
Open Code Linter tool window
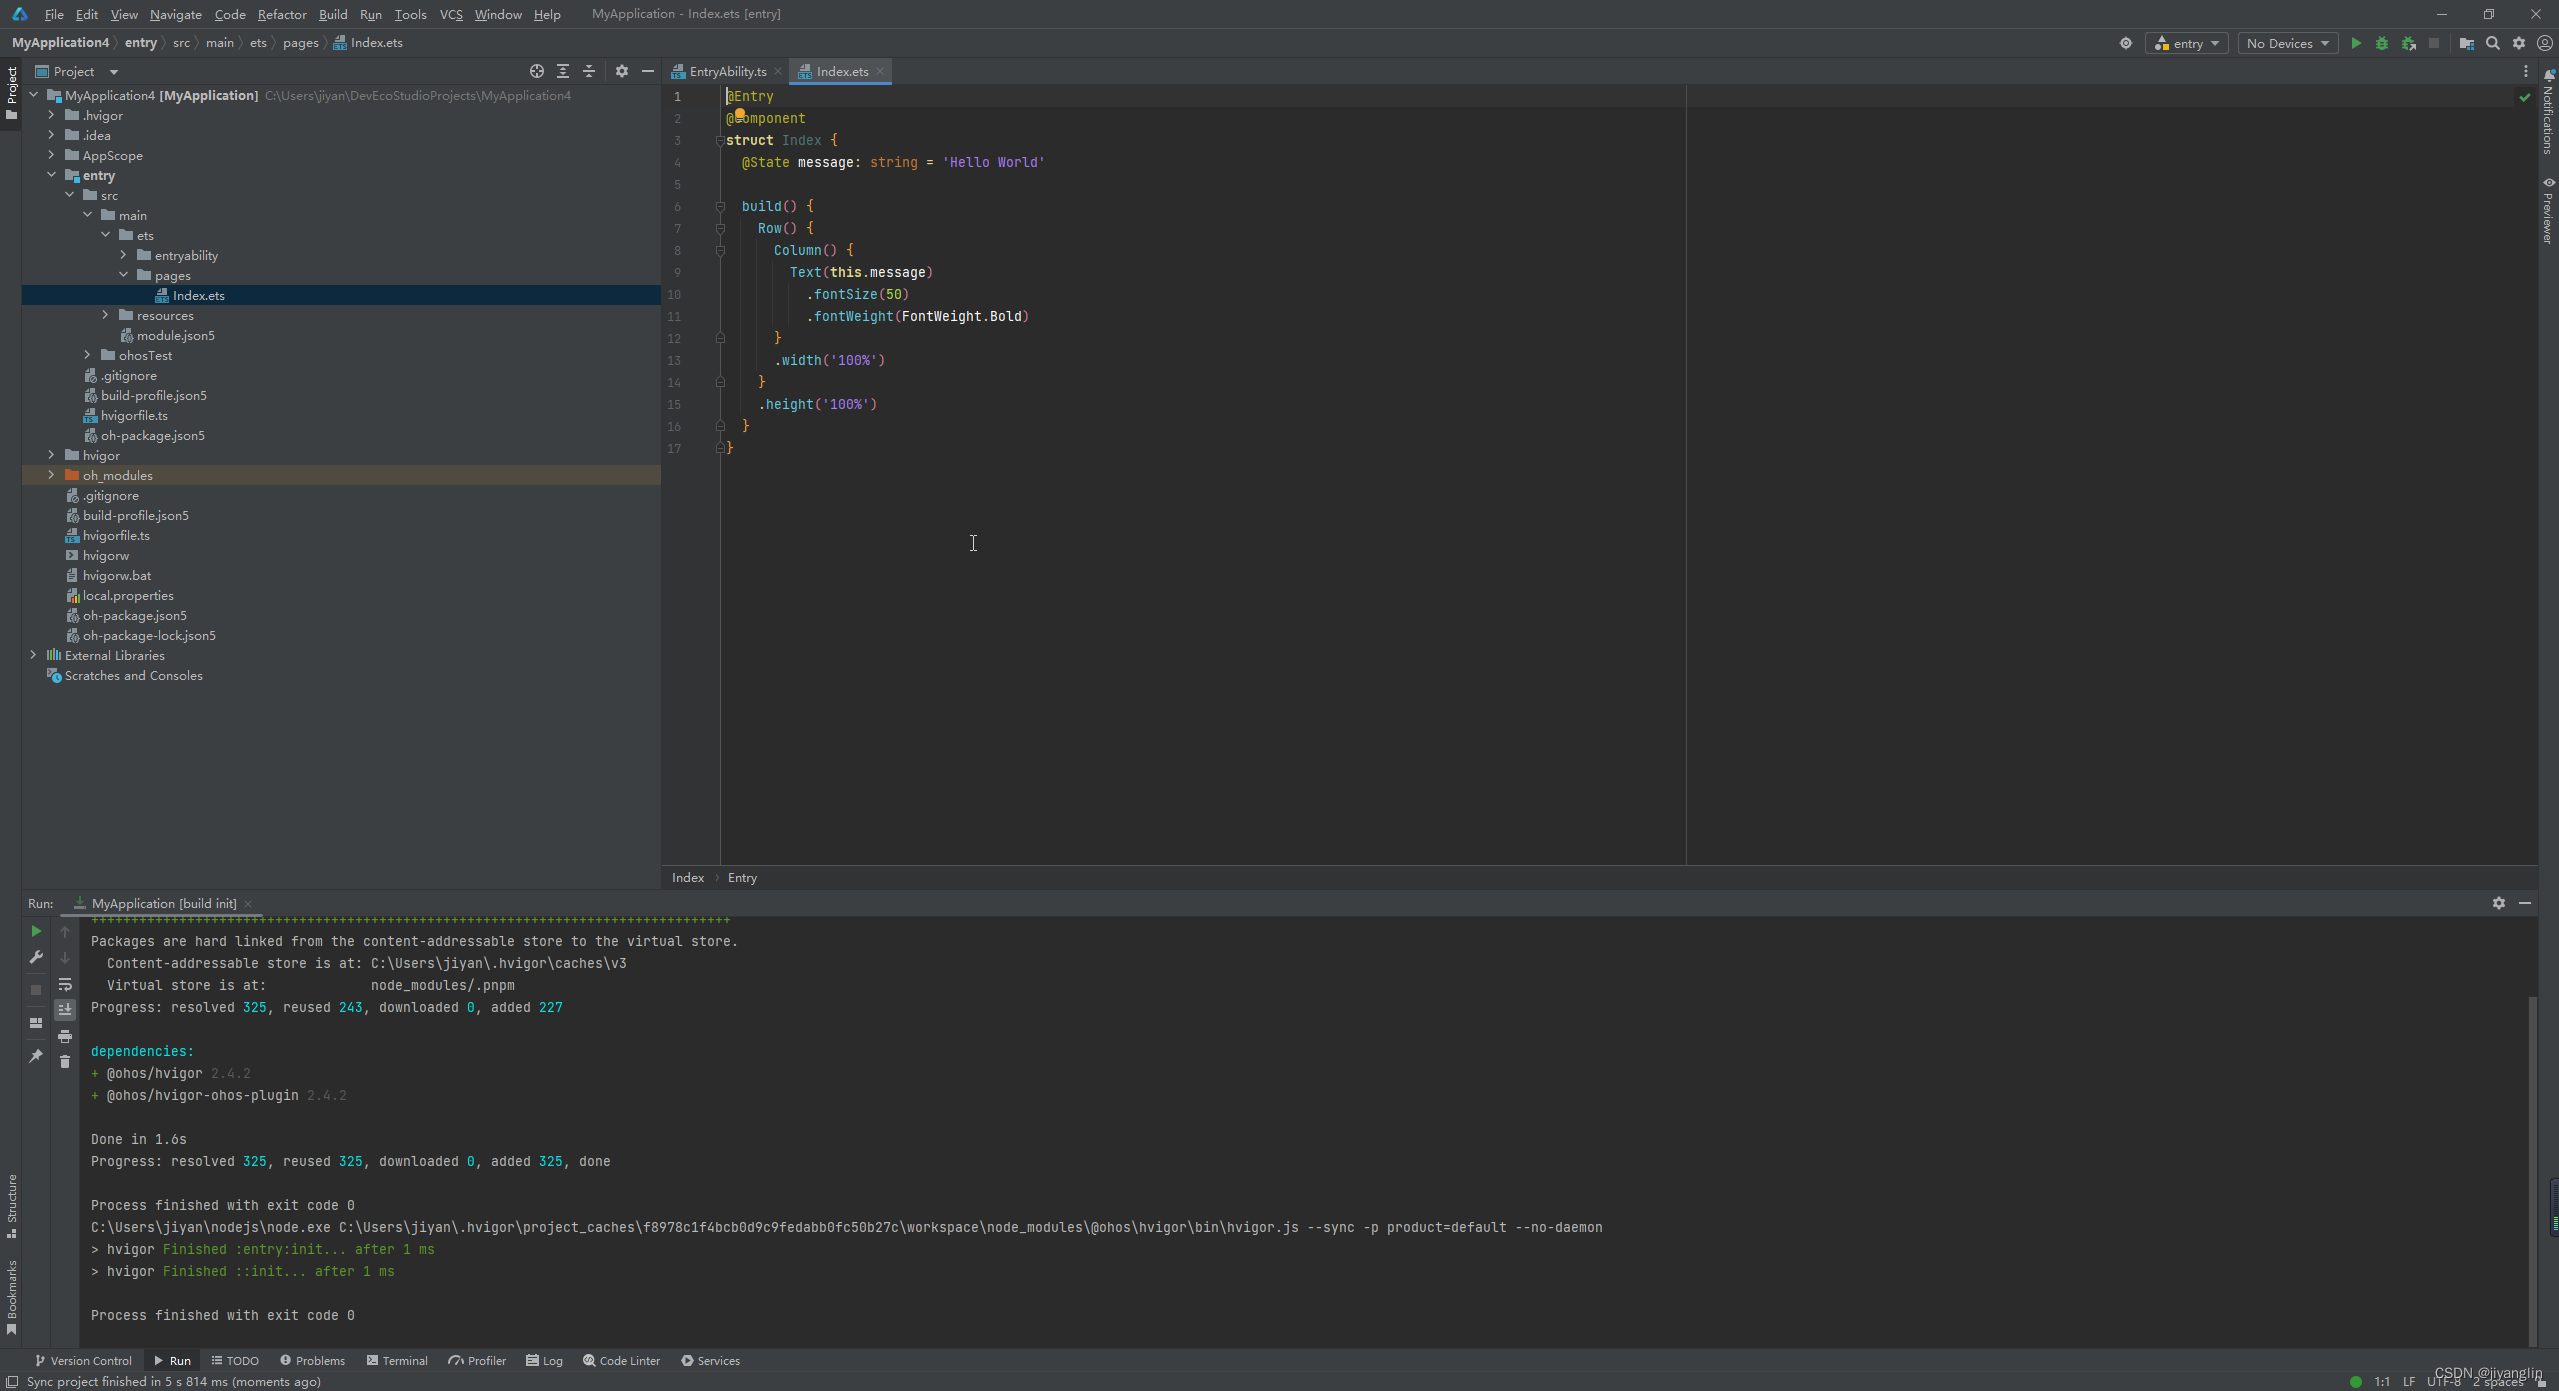(621, 1360)
